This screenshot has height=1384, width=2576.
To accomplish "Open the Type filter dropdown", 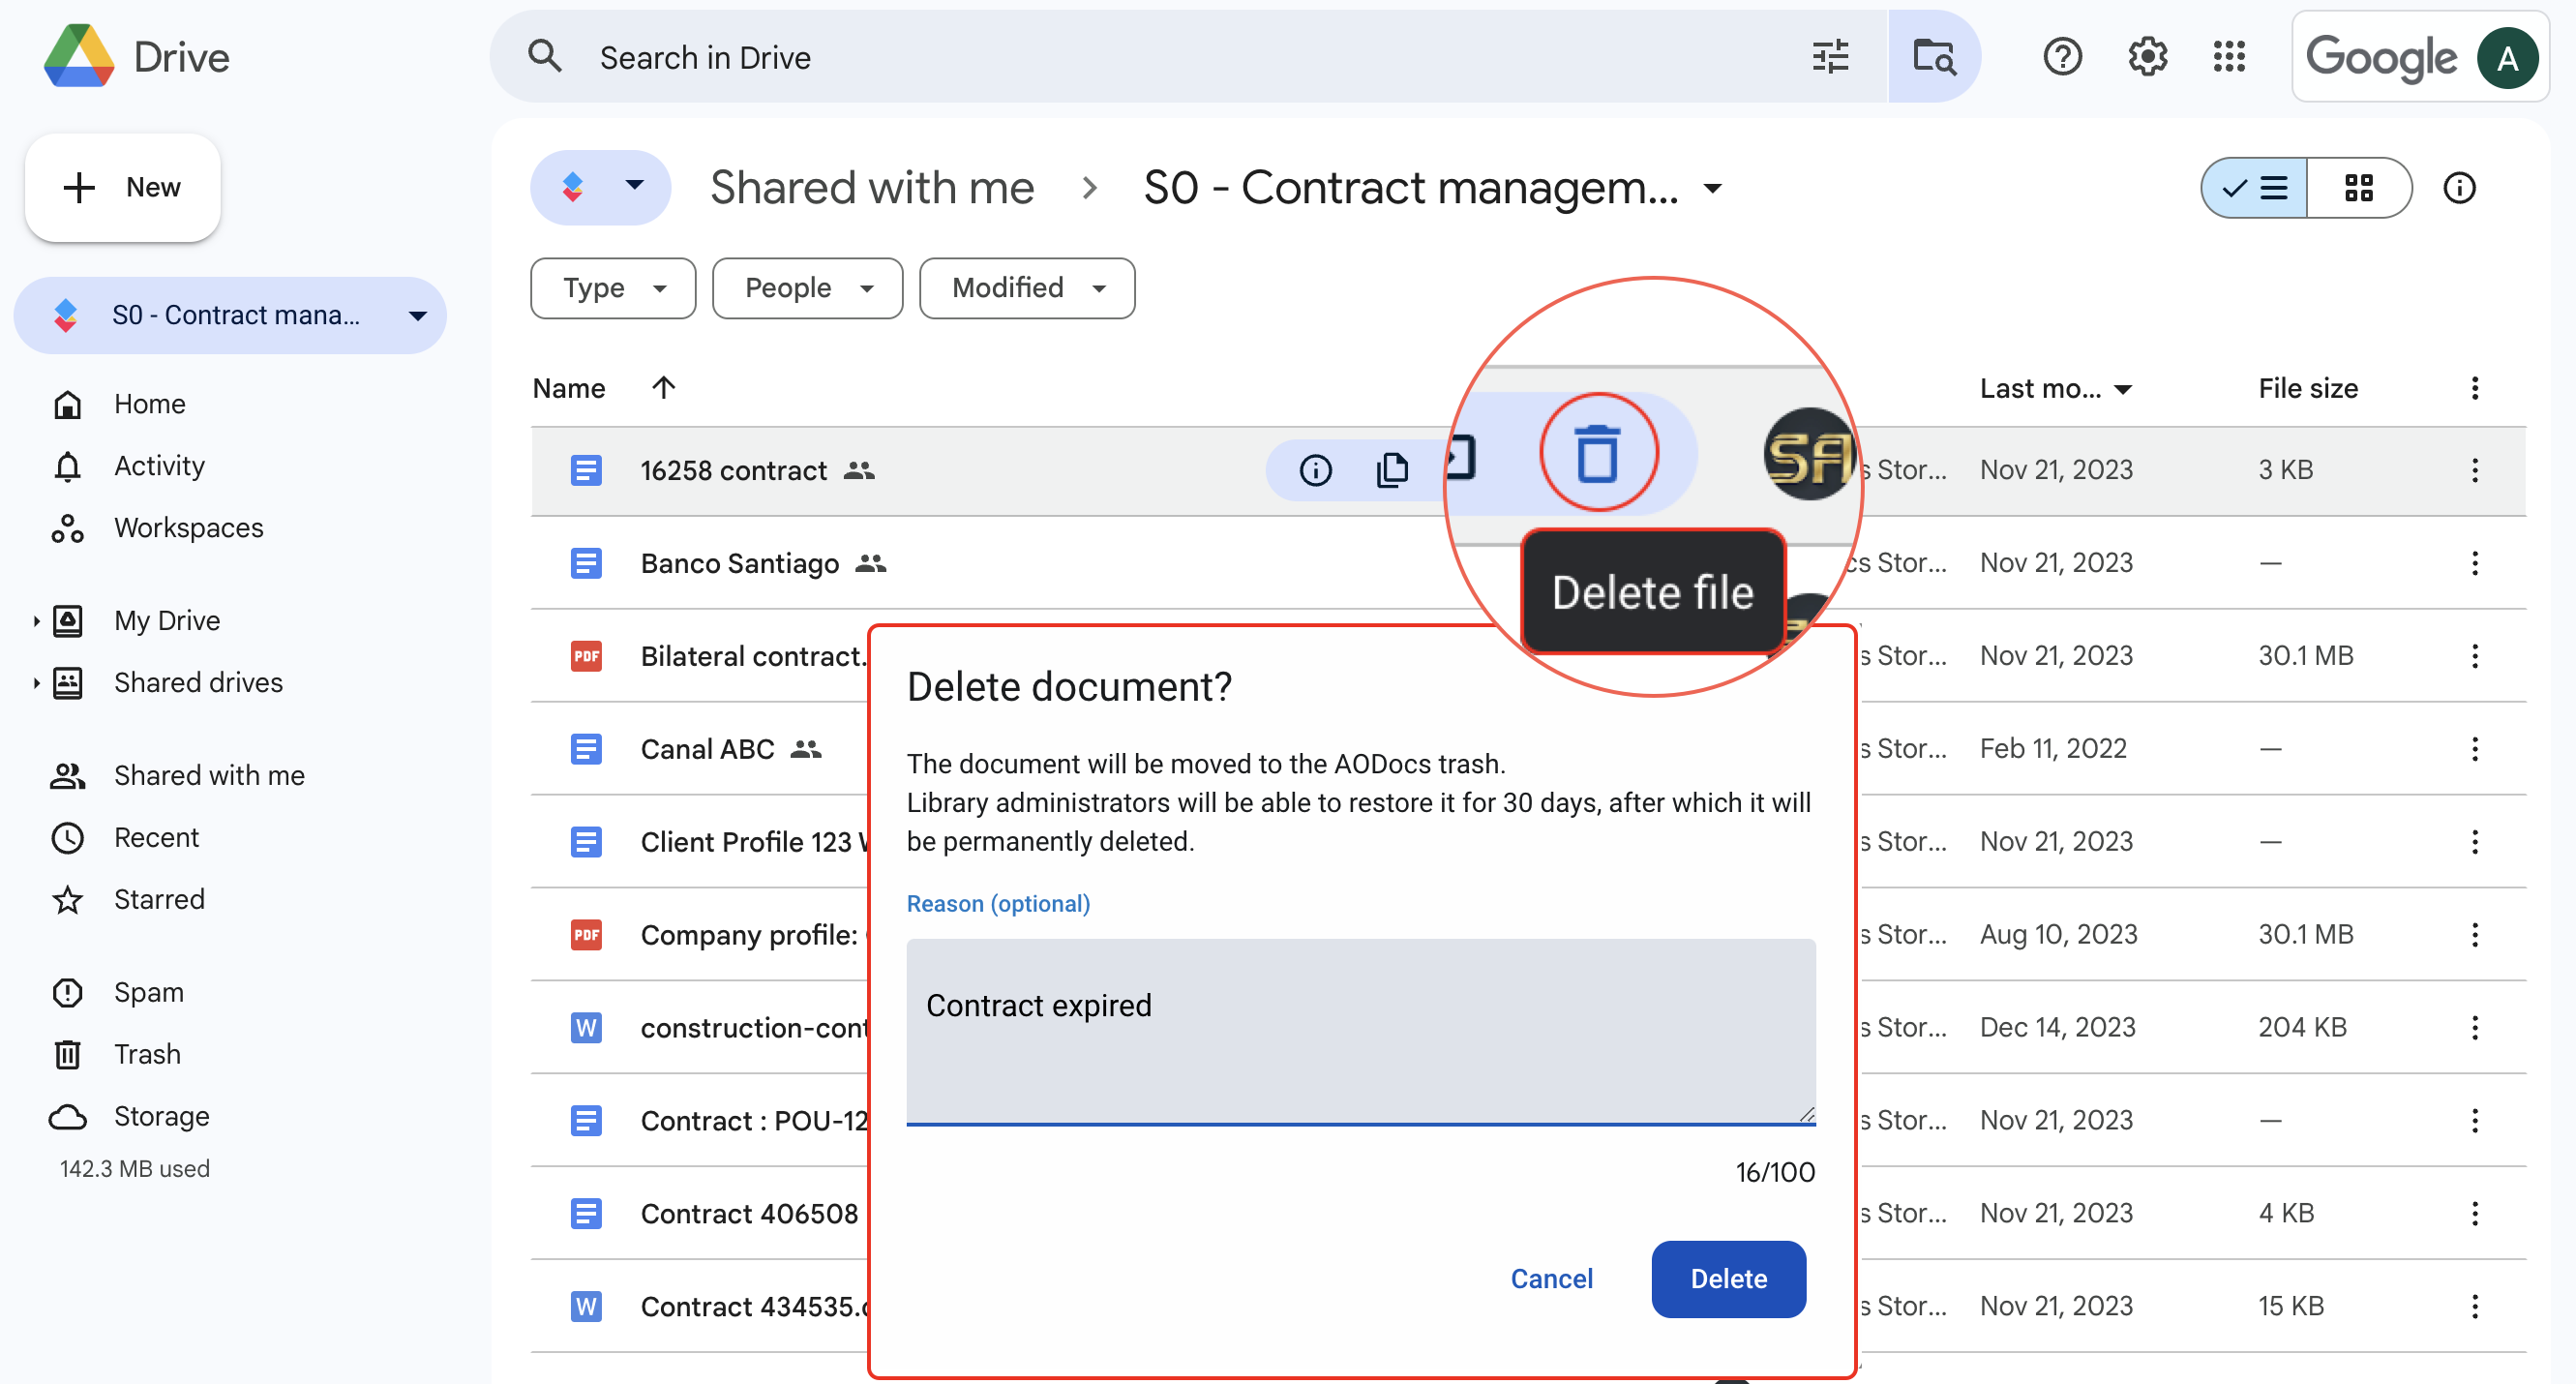I will click(613, 288).
